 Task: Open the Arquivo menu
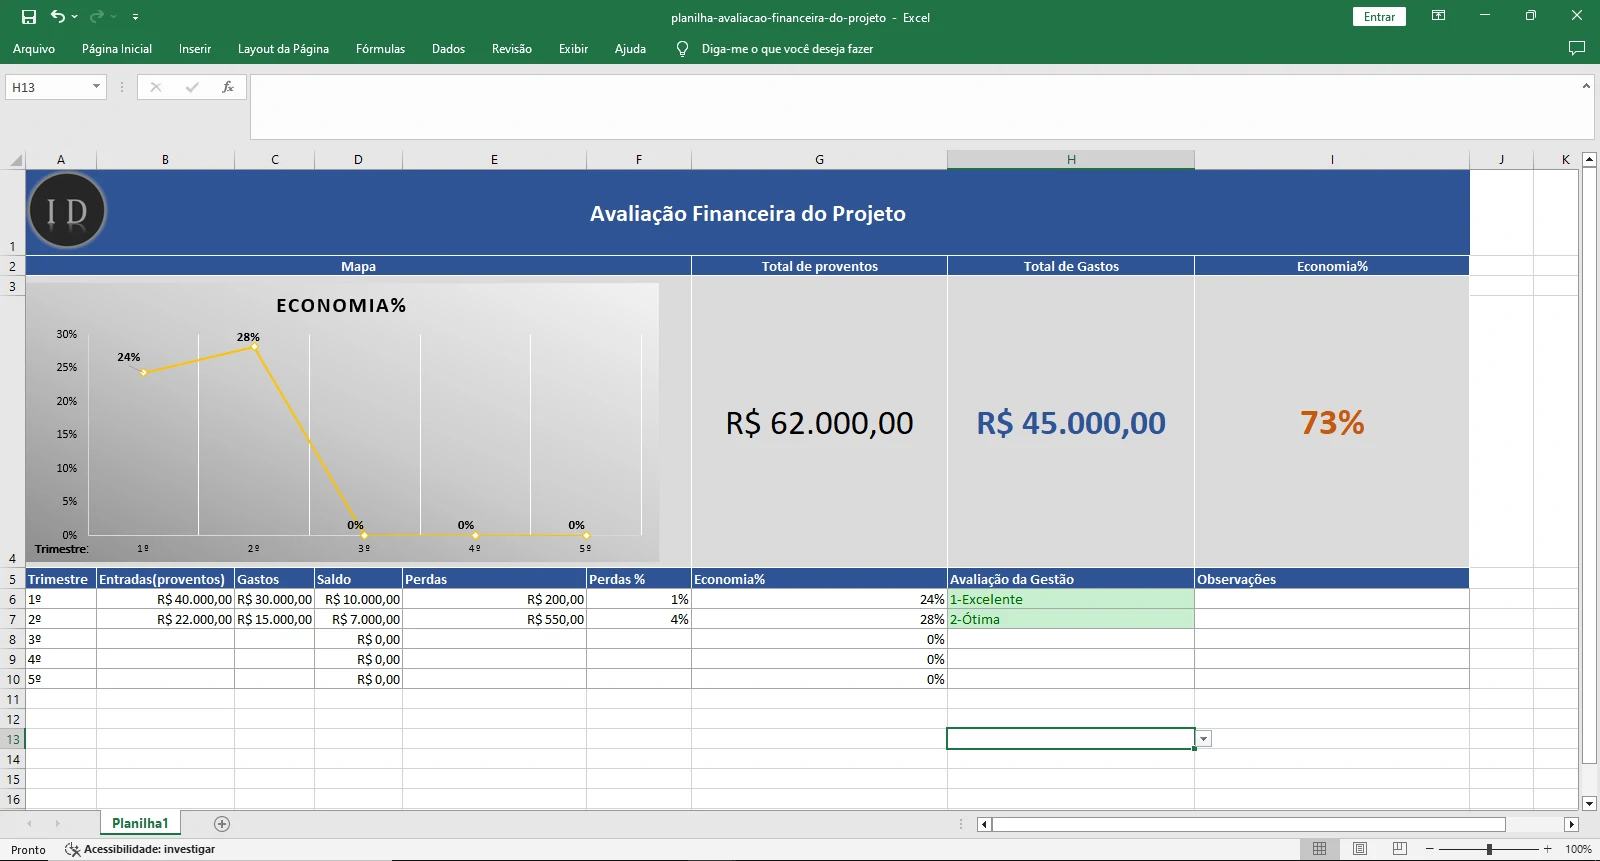click(x=34, y=49)
